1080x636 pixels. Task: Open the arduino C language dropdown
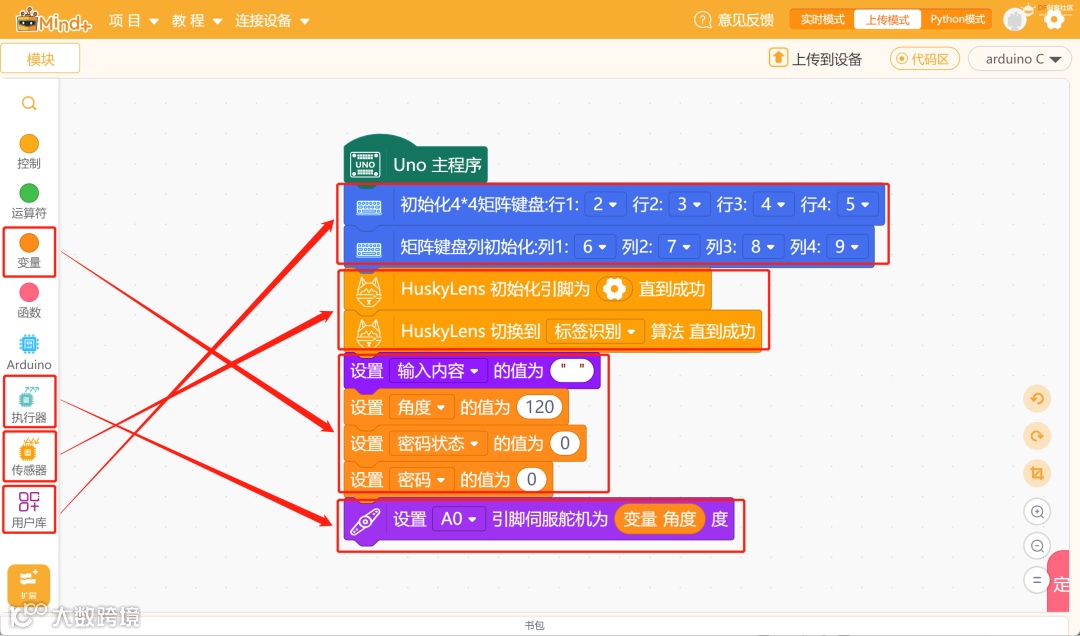coord(1019,59)
